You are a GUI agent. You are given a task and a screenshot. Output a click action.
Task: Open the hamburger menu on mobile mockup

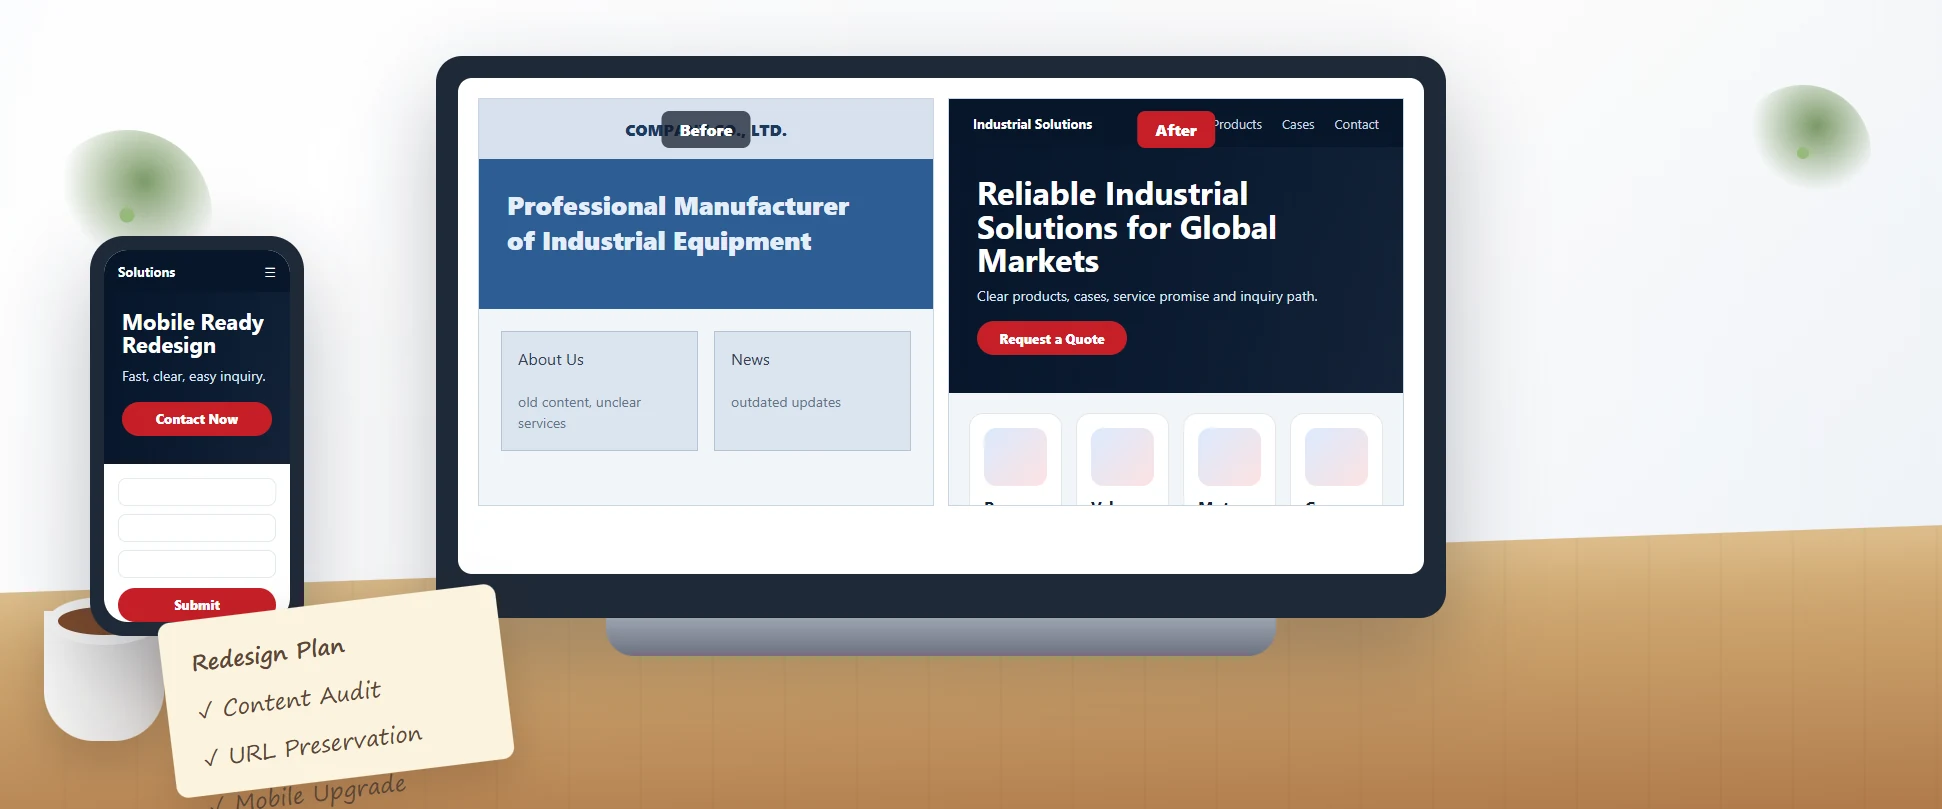coord(270,272)
